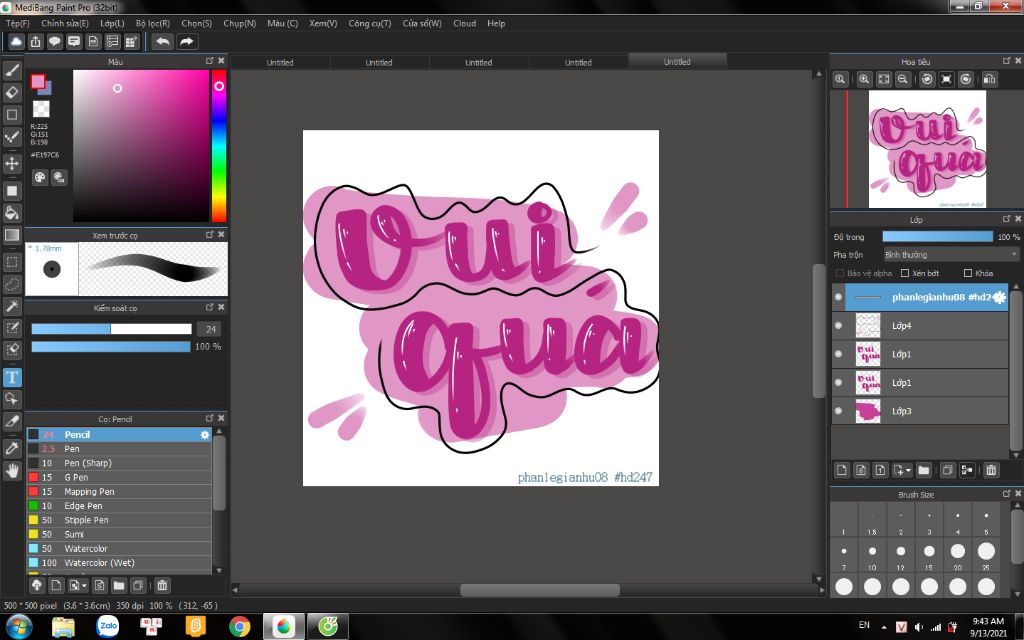Select the Watercolor brush
This screenshot has width=1024, height=640.
click(x=86, y=549)
